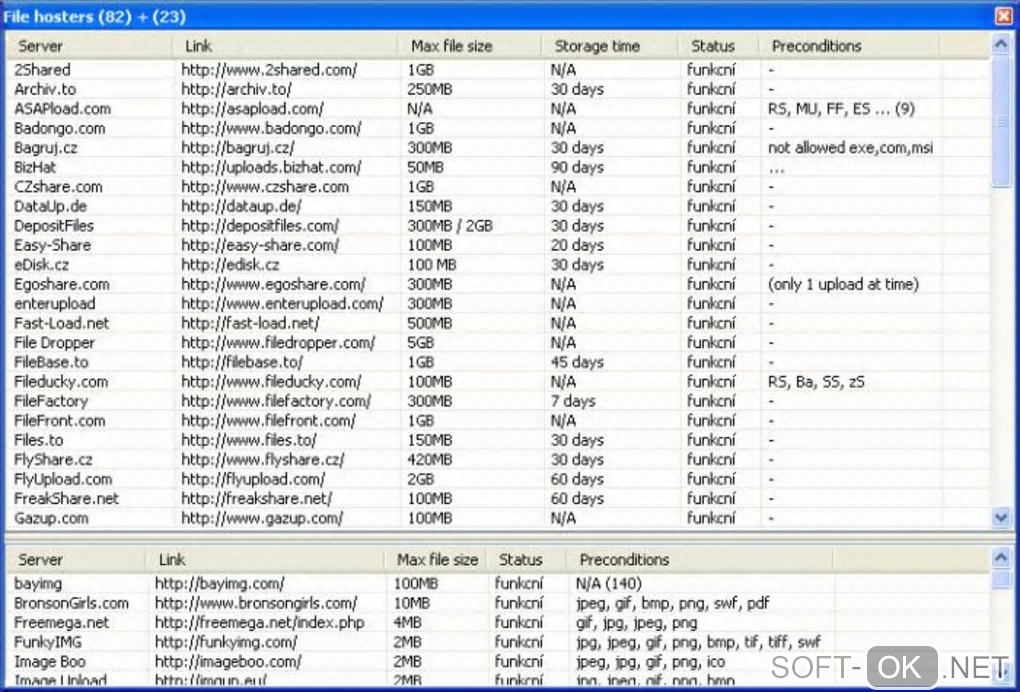The height and width of the screenshot is (692, 1020).
Task: Click the 'N/A (140)' preconditions cell
Action: [609, 583]
